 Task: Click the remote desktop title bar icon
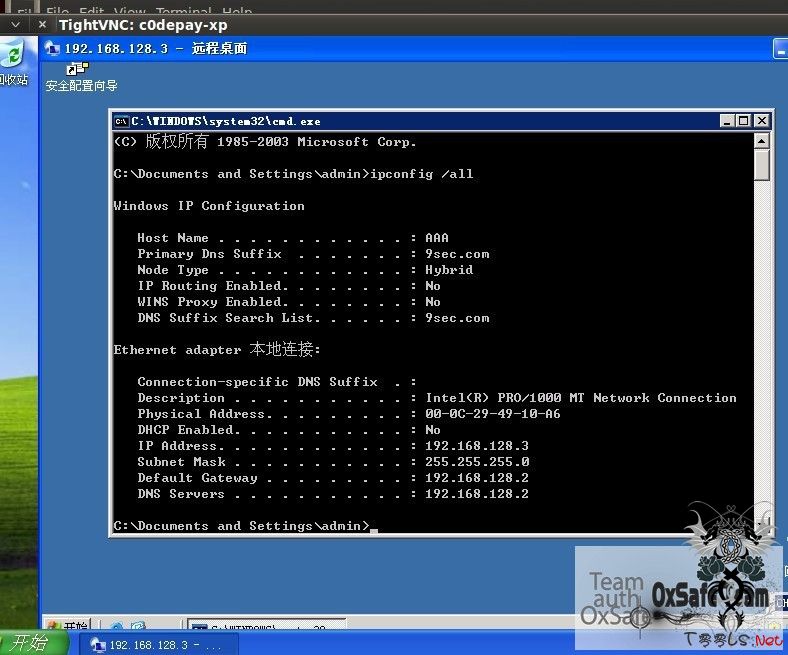[52, 48]
